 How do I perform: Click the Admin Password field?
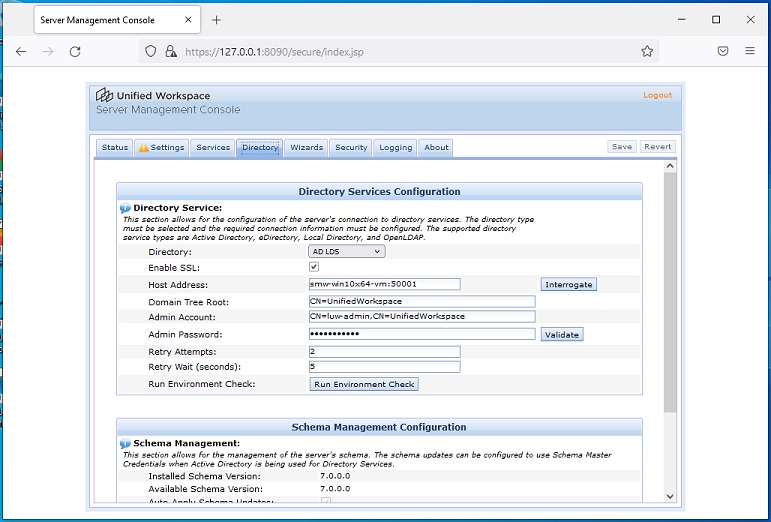[x=422, y=334]
